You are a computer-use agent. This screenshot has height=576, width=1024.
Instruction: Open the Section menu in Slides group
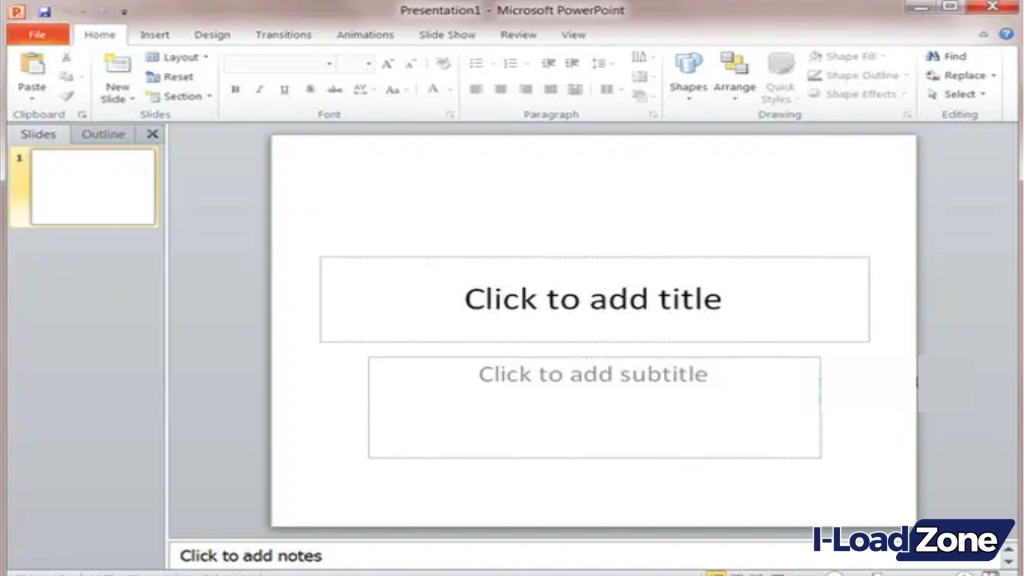(180, 97)
